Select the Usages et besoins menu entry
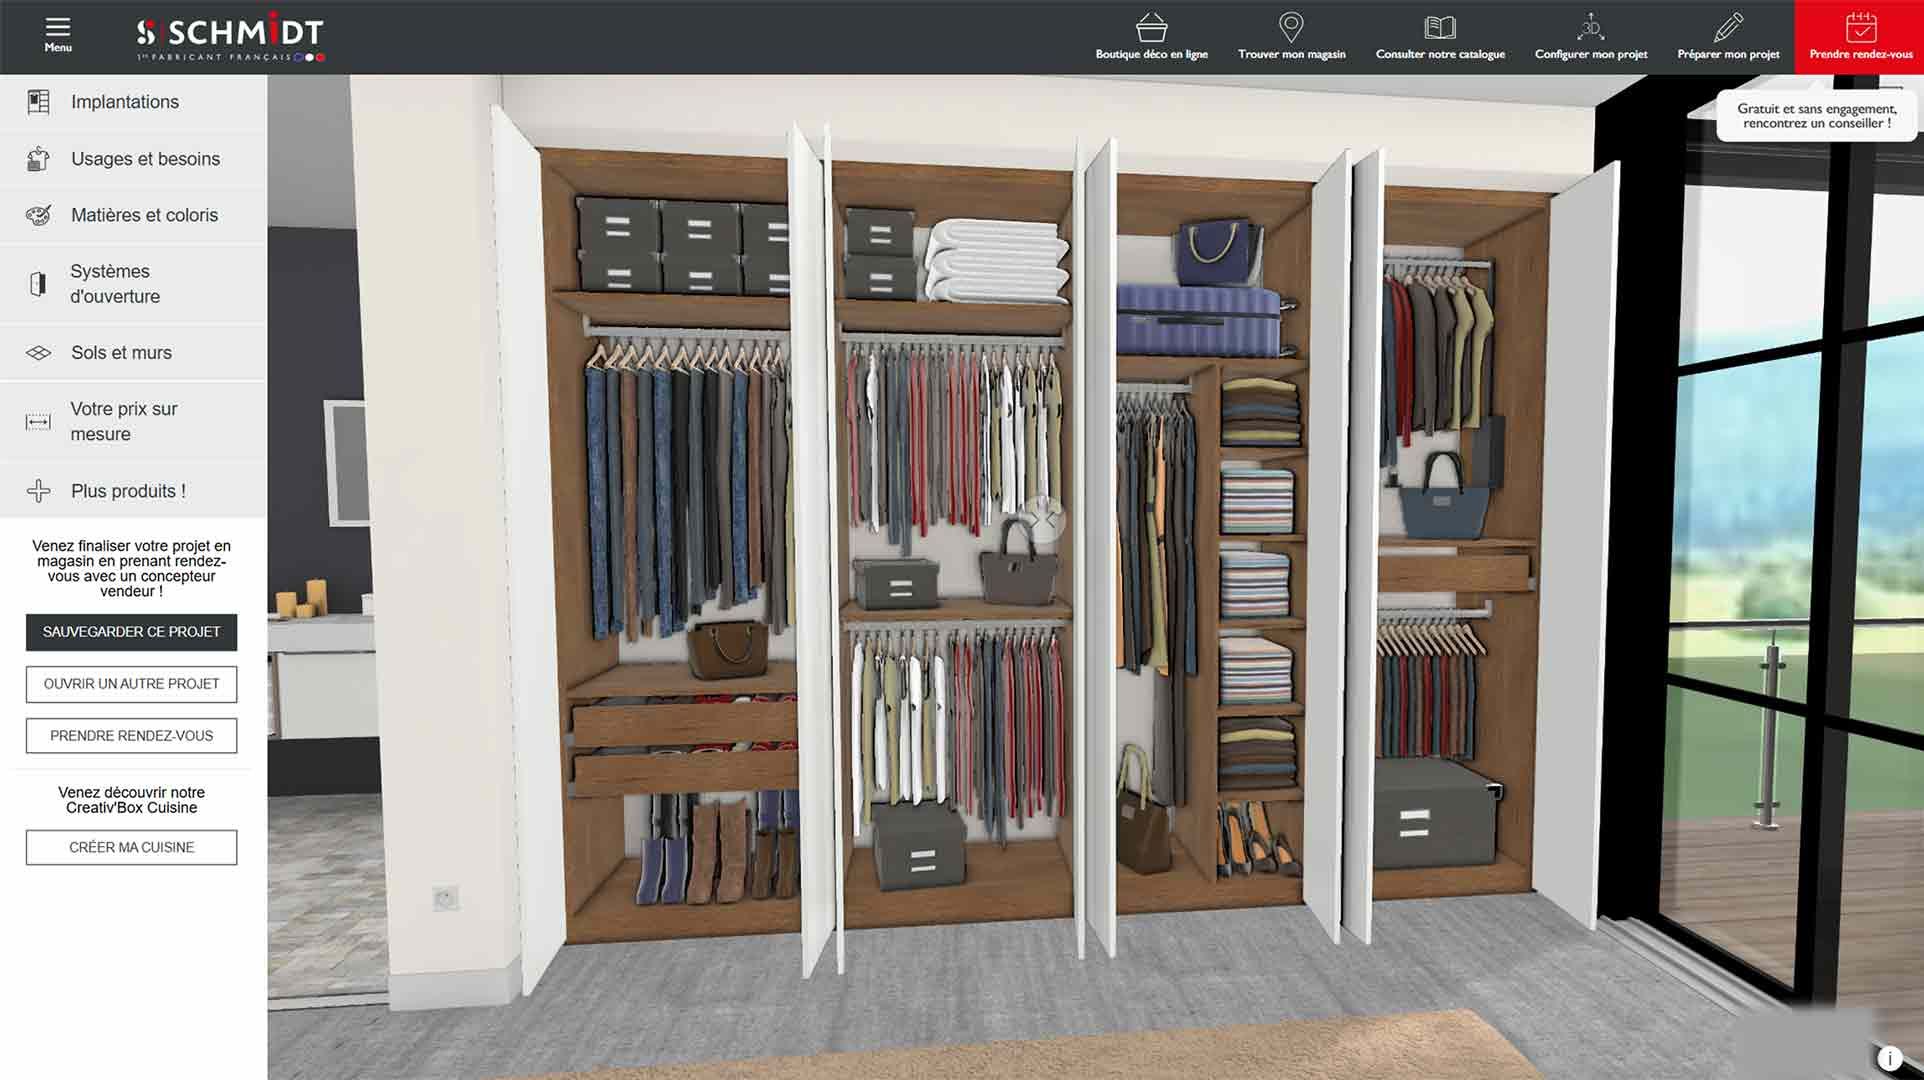 [x=144, y=158]
